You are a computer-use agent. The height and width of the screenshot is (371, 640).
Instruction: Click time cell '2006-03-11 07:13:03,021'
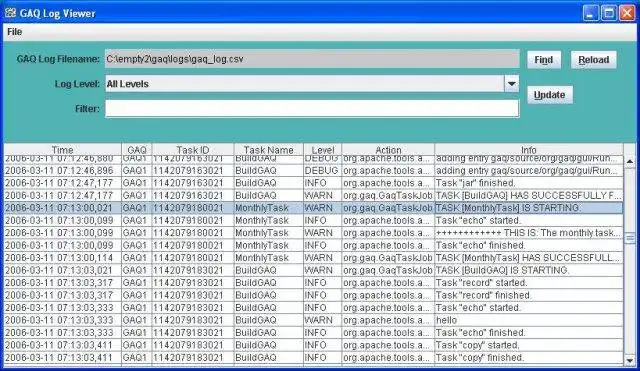pyautogui.click(x=62, y=270)
